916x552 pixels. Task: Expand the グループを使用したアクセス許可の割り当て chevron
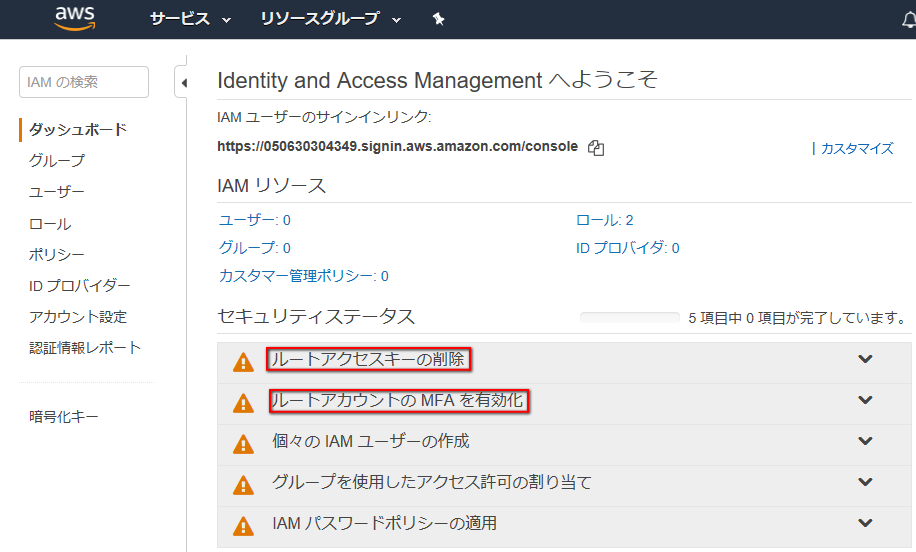click(x=865, y=482)
